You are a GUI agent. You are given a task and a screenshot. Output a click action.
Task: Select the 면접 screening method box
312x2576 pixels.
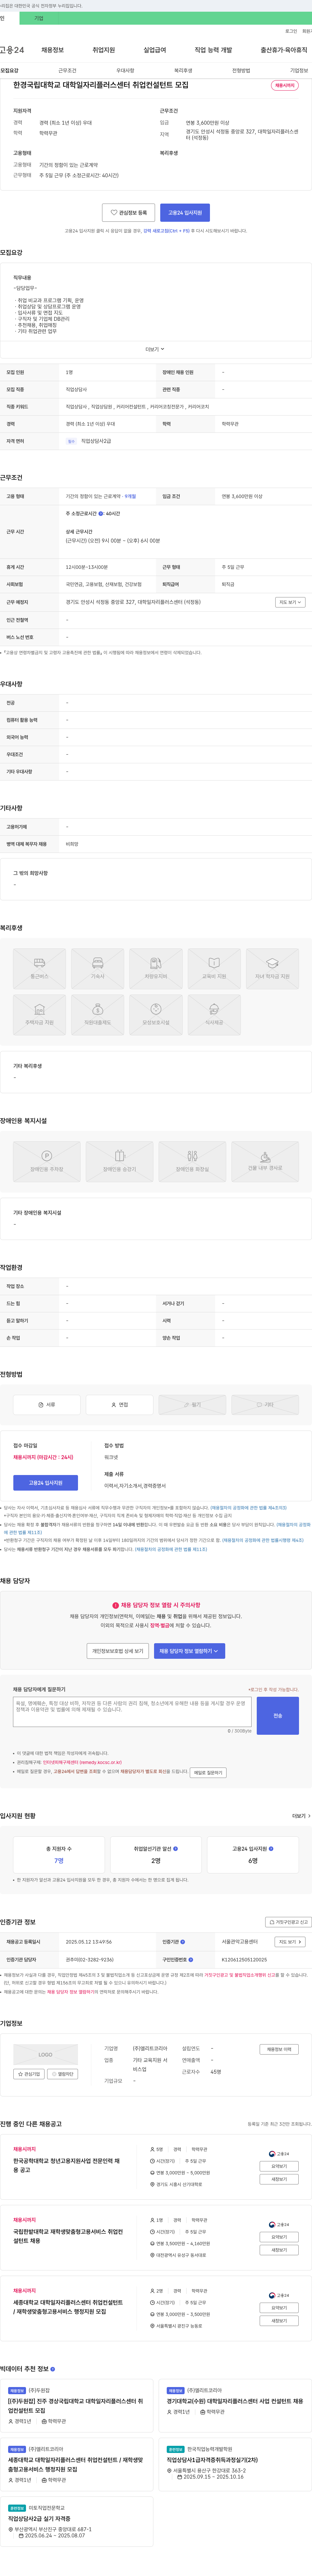[x=119, y=1405]
